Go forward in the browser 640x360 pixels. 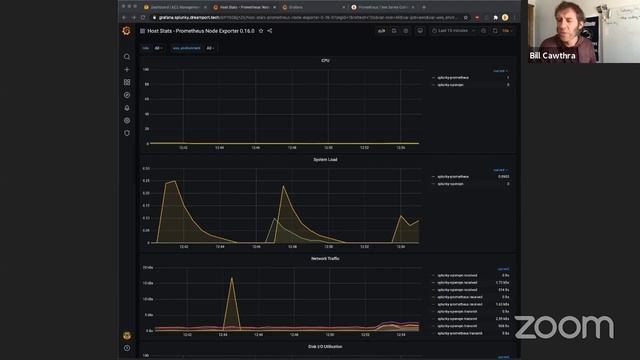(133, 18)
